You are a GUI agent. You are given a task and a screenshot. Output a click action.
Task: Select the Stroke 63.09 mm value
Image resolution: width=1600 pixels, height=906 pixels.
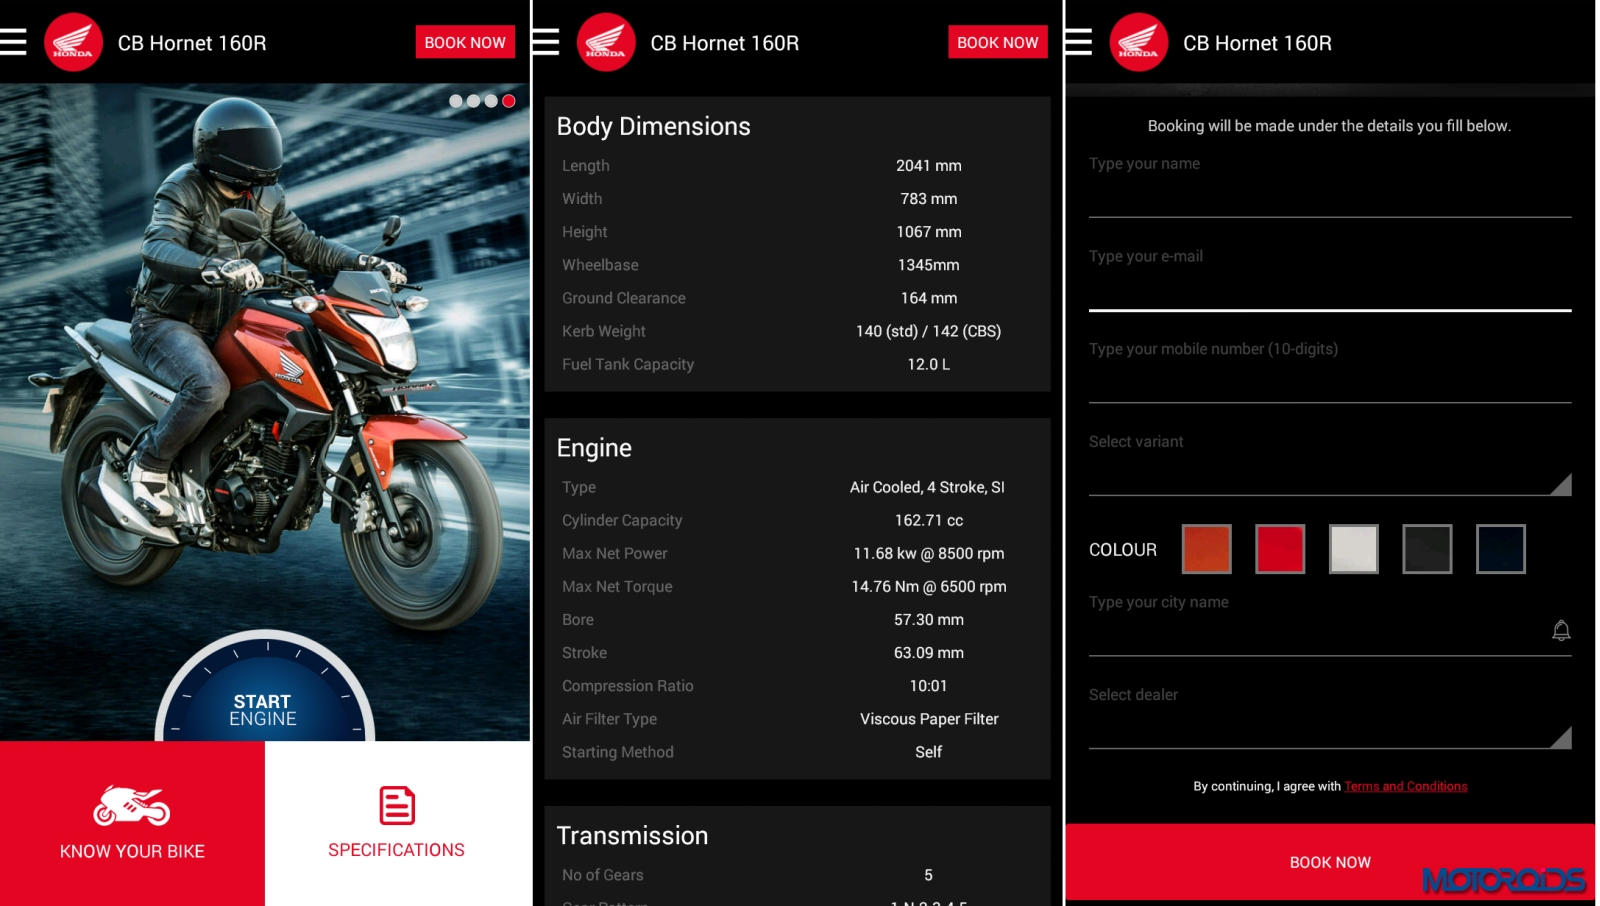pos(928,653)
